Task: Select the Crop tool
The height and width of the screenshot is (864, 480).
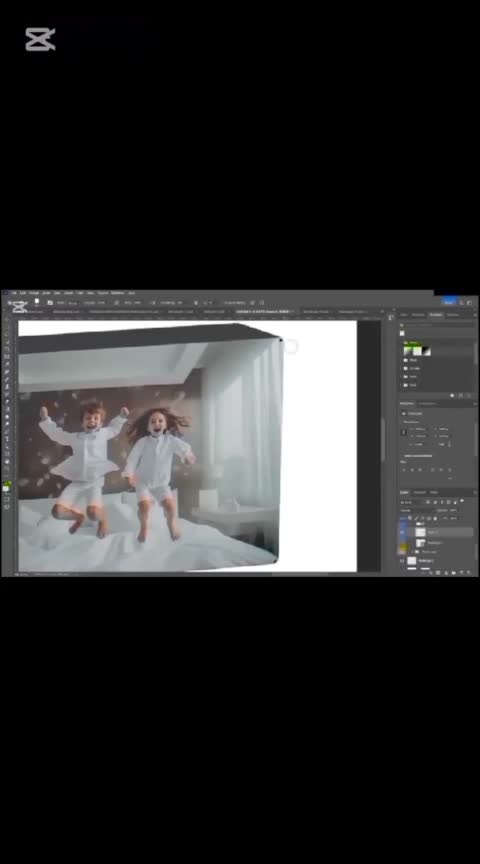Action: click(7, 349)
